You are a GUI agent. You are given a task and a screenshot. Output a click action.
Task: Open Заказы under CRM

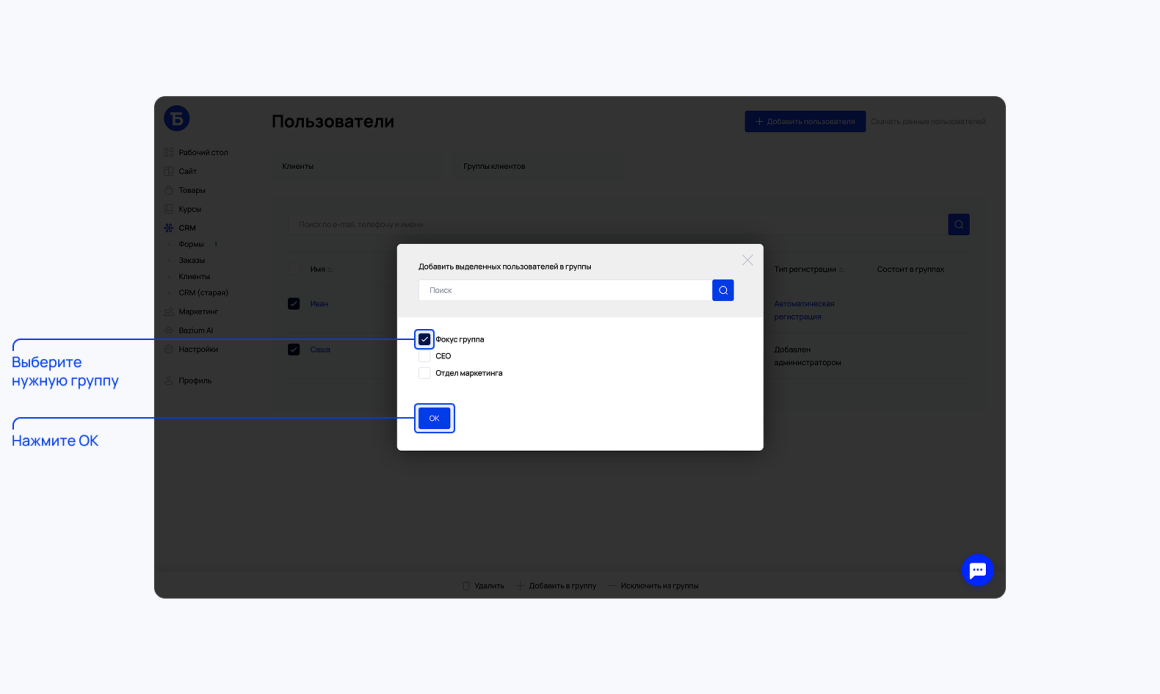[192, 260]
